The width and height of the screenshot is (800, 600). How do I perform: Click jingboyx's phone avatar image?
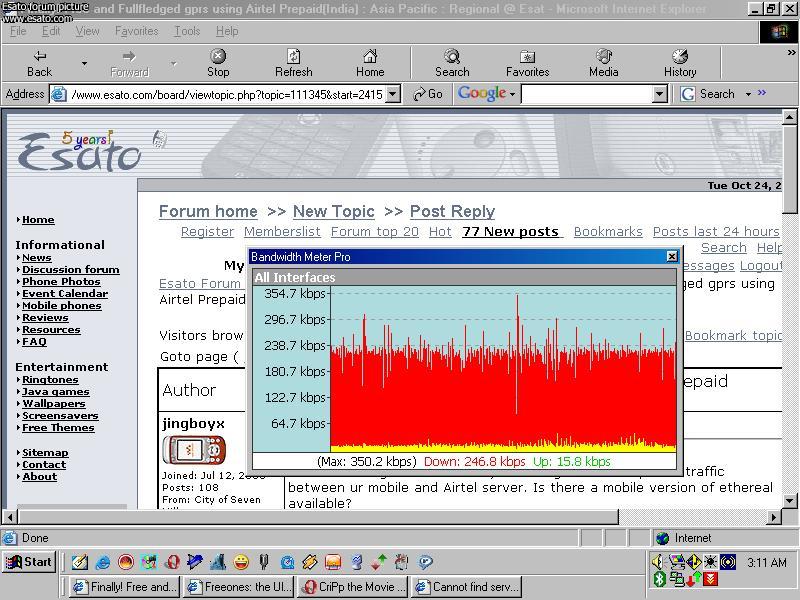coord(193,451)
